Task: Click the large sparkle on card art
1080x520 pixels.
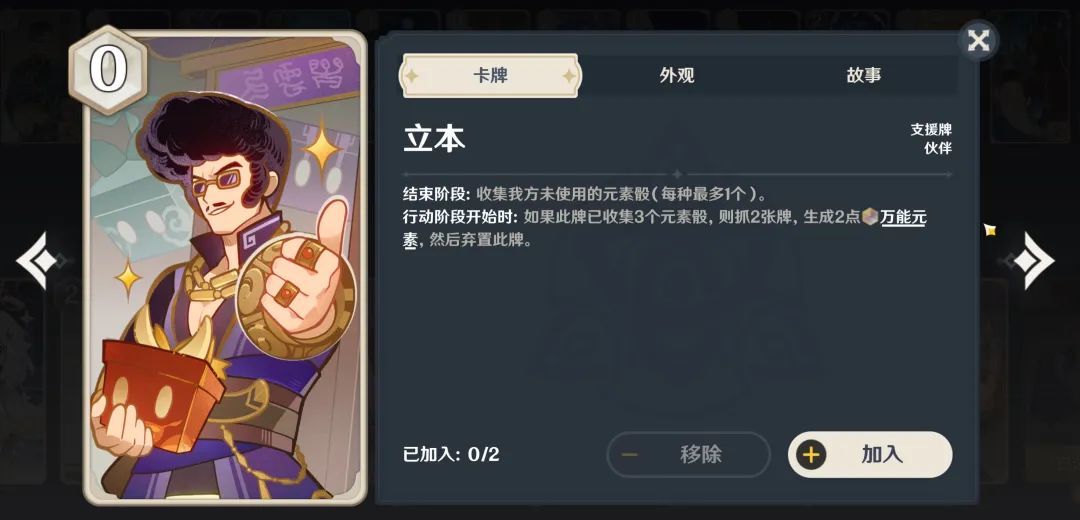Action: tap(320, 149)
